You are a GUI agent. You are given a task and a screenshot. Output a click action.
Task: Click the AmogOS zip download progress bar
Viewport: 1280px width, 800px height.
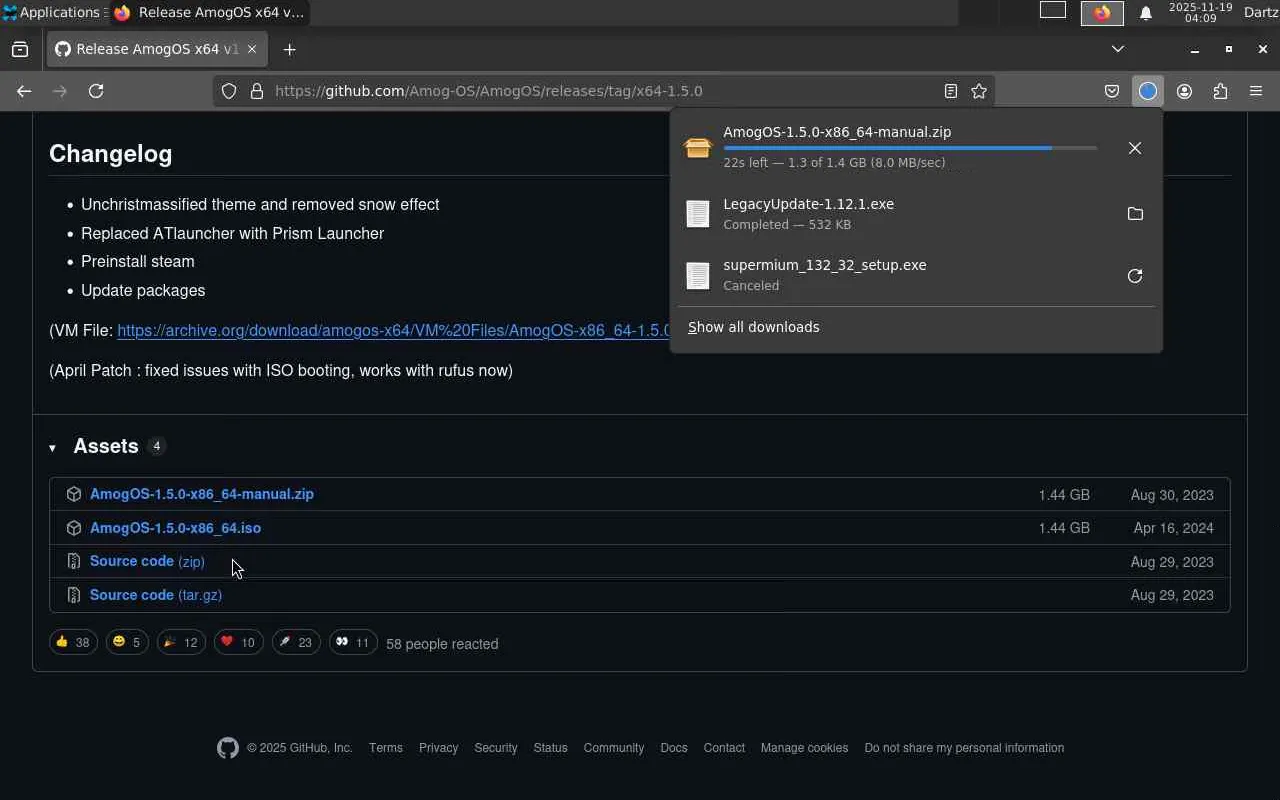[x=910, y=148]
